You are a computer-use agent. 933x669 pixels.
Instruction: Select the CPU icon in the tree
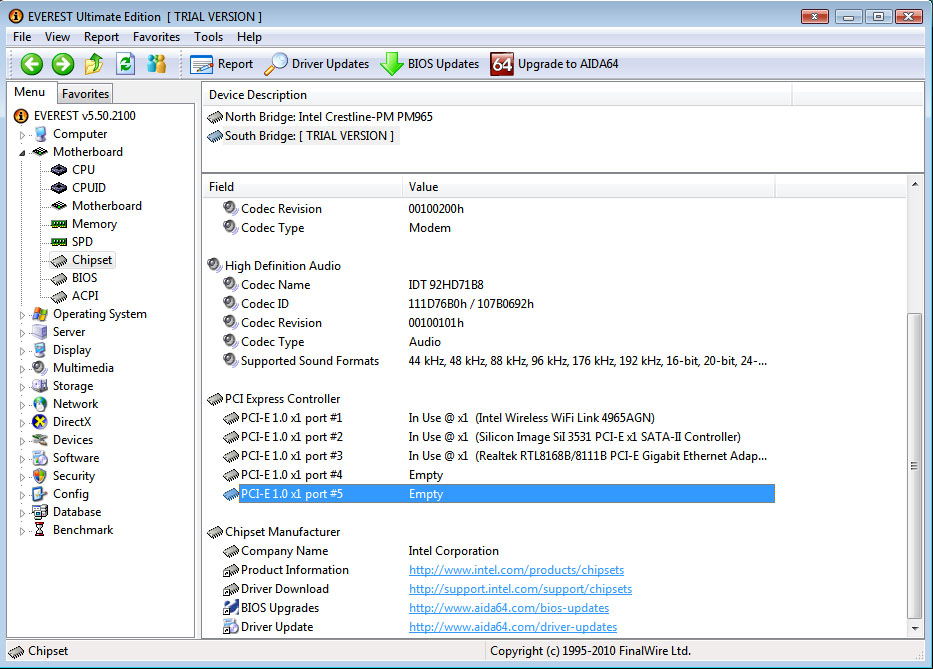(59, 170)
